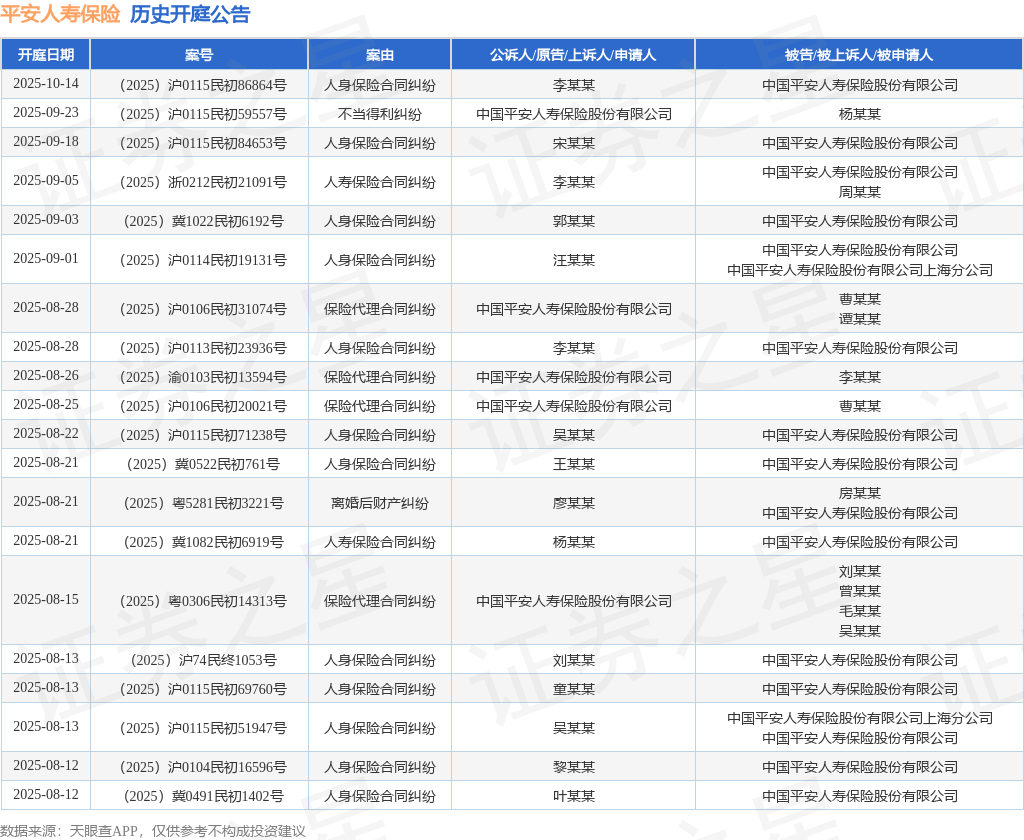Click defendant 周某某
This screenshot has width=1024, height=840.
859,192
